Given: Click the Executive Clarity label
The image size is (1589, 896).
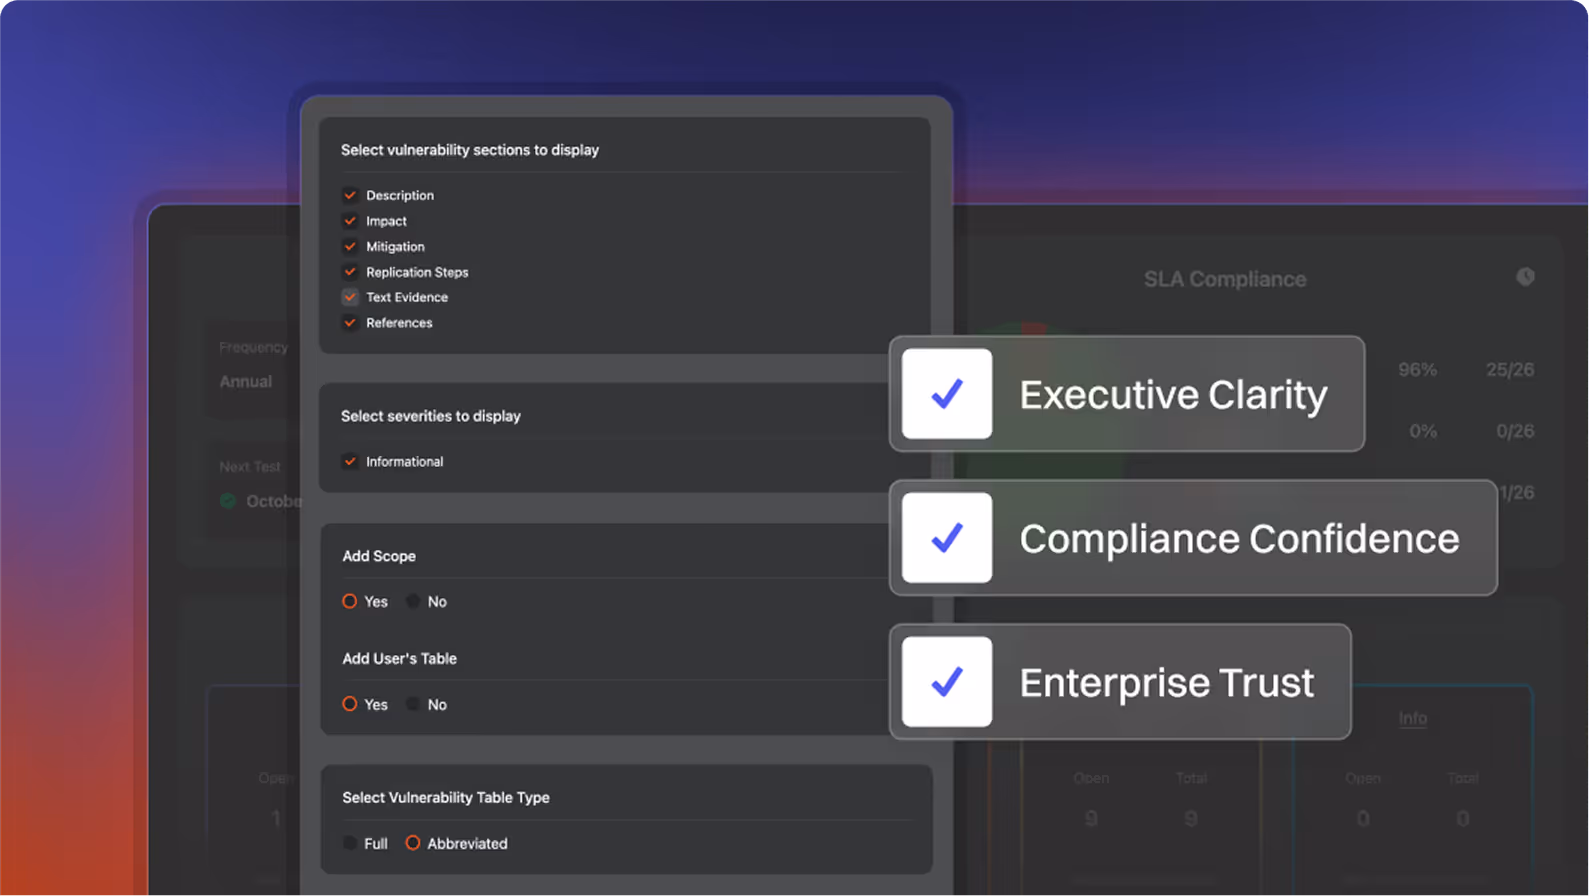Looking at the screenshot, I should [x=1173, y=395].
